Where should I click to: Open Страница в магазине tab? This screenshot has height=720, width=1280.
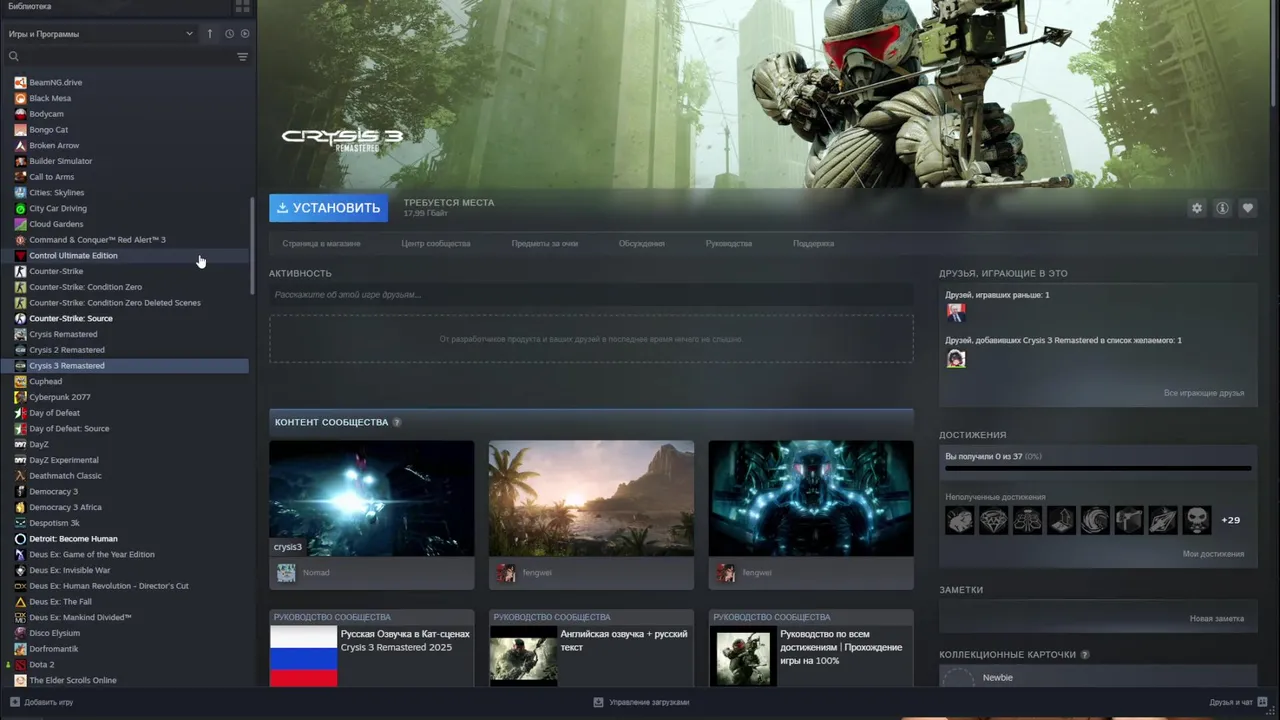tap(321, 243)
